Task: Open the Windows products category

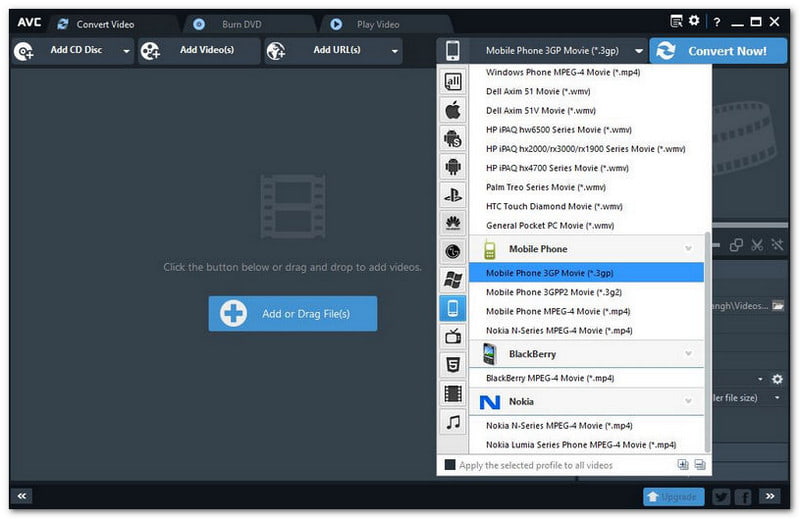Action: pos(453,280)
